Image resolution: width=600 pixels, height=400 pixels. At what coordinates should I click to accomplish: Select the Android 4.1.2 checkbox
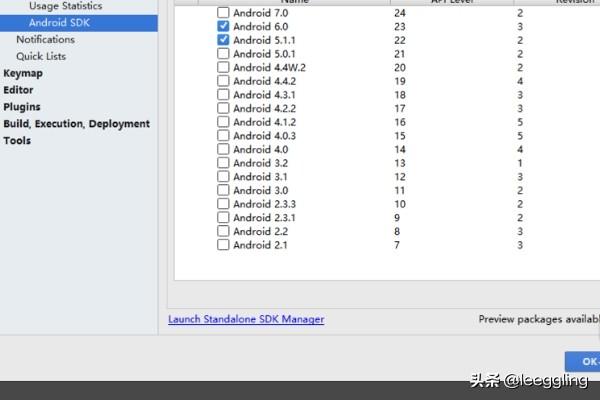coord(223,122)
